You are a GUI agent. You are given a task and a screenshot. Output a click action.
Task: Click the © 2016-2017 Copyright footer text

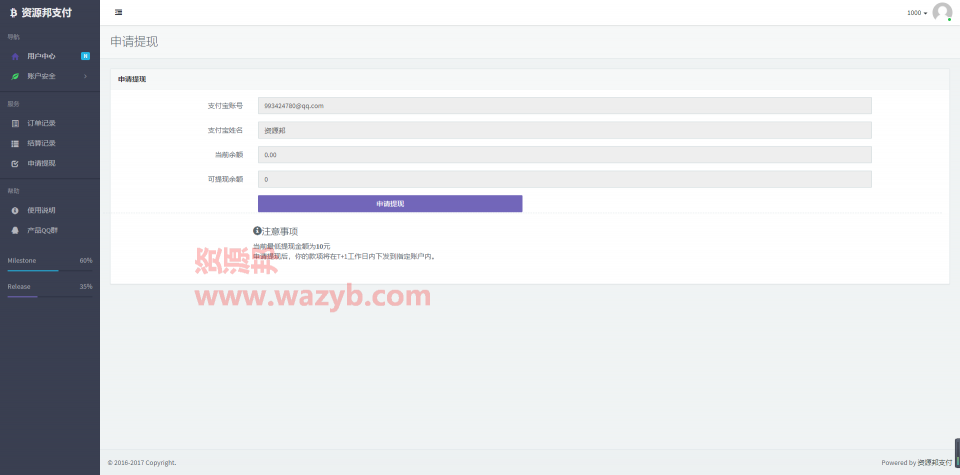[142, 463]
